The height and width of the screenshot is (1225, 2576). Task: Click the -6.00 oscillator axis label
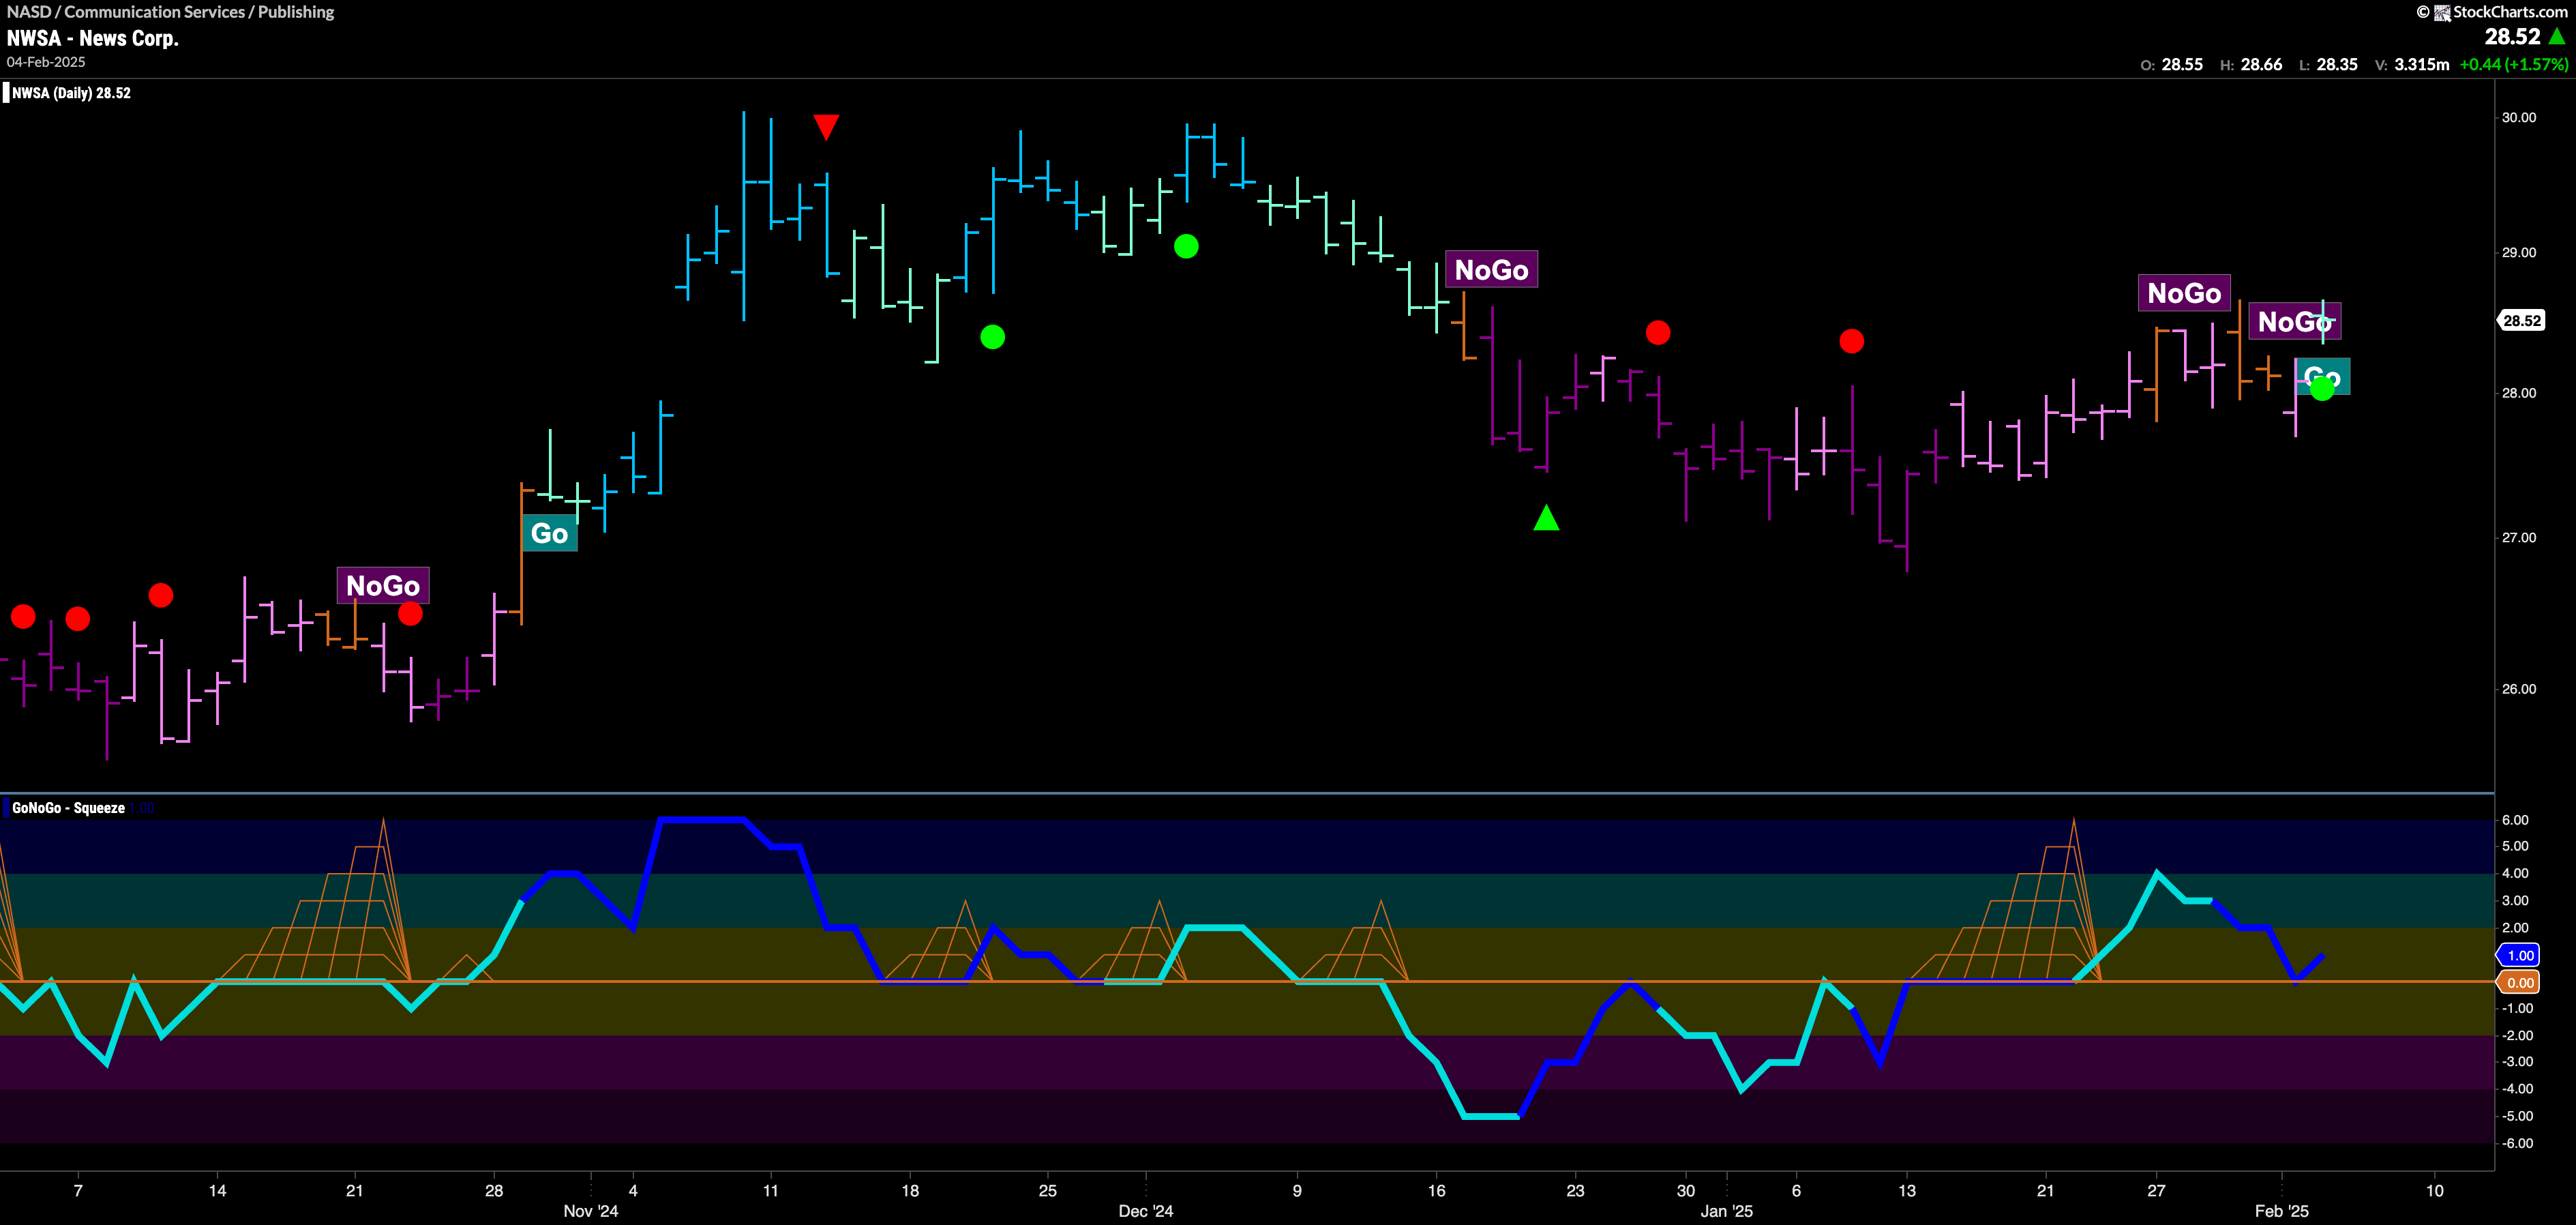pos(2517,1143)
